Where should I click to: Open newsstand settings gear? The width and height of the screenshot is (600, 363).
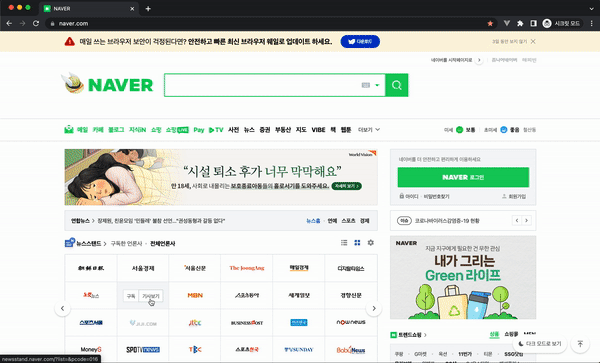pos(370,243)
